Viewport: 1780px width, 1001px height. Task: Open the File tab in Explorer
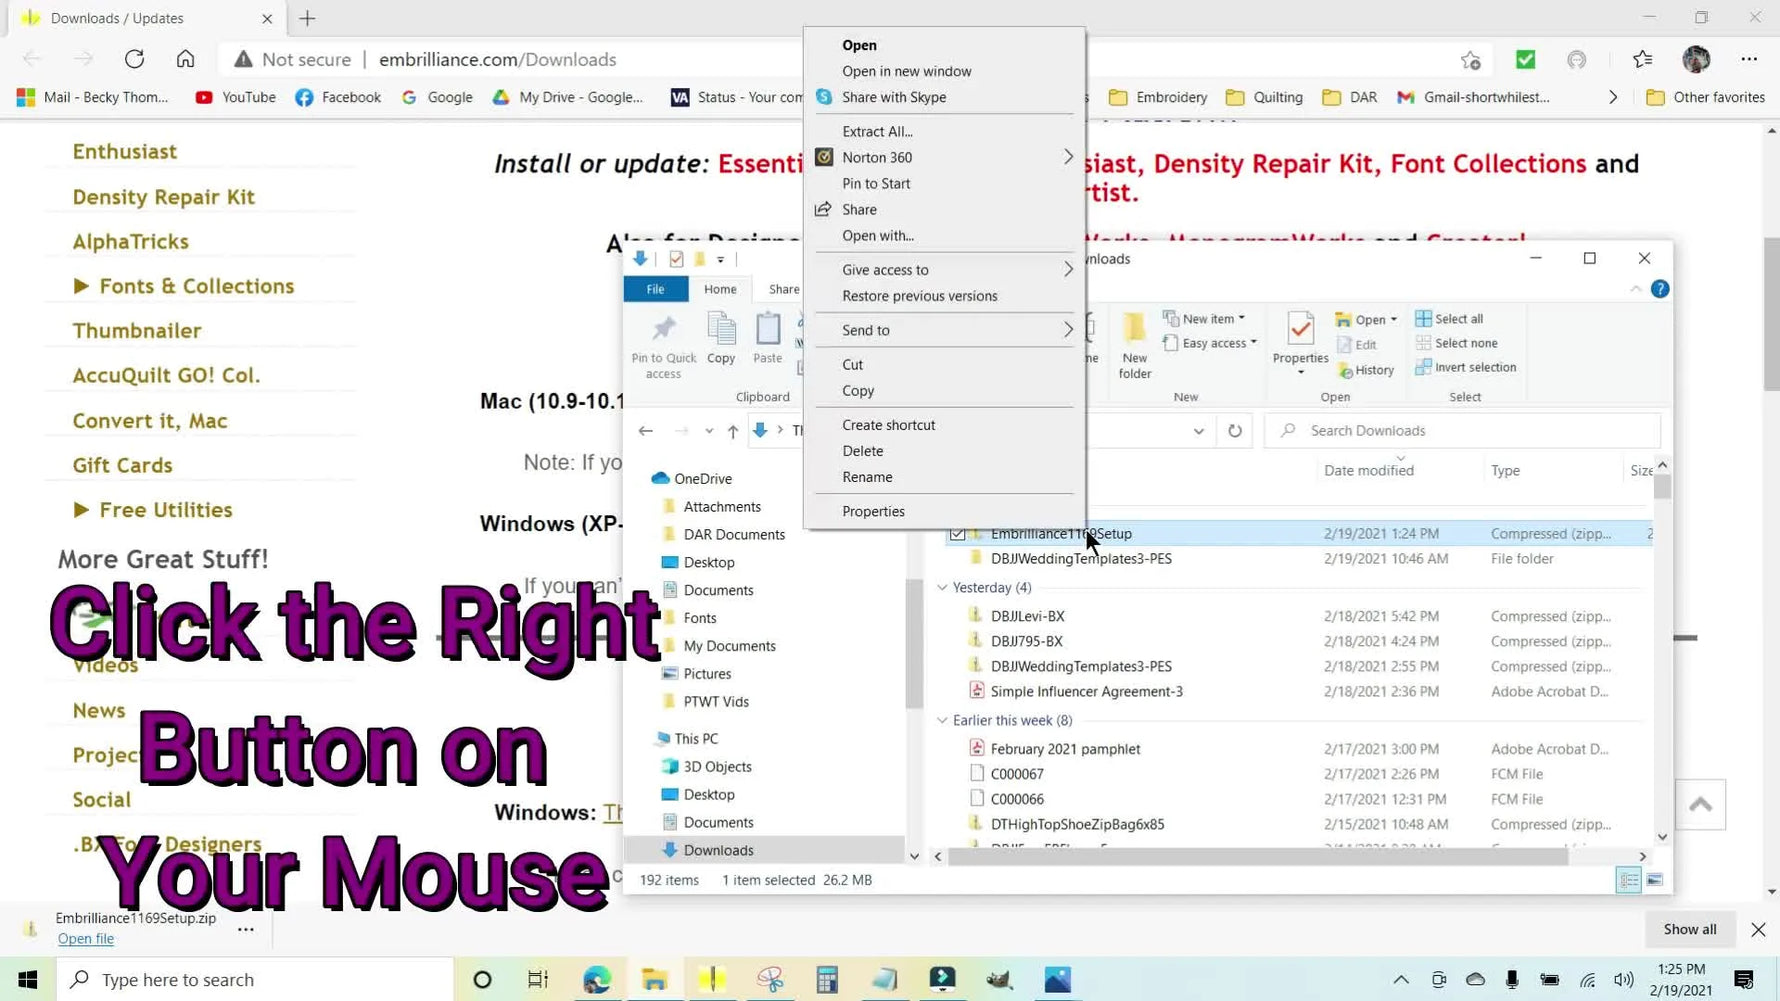coord(655,289)
